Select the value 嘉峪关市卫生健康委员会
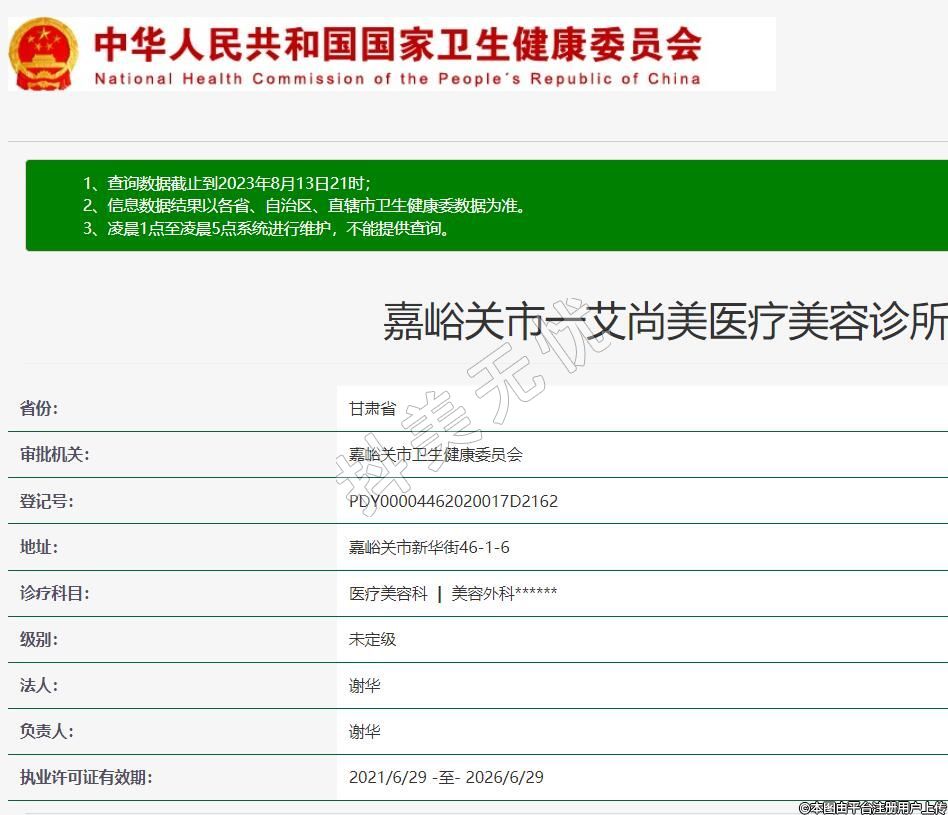948x815 pixels. (435, 455)
